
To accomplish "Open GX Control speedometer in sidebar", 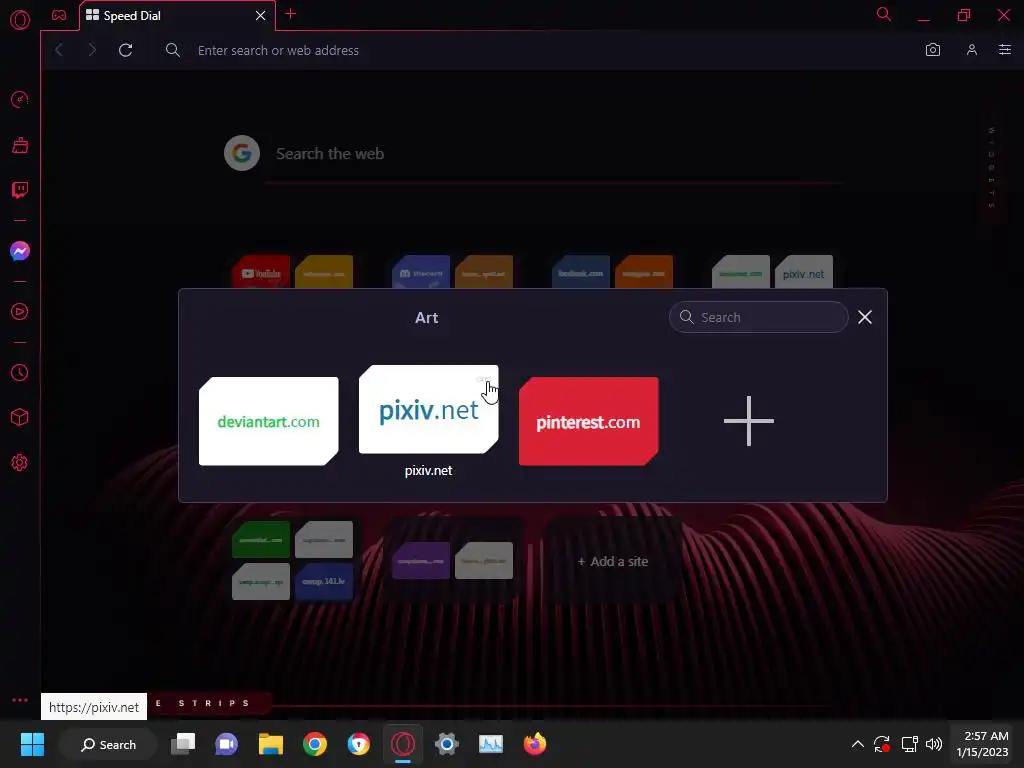I will 20,100.
